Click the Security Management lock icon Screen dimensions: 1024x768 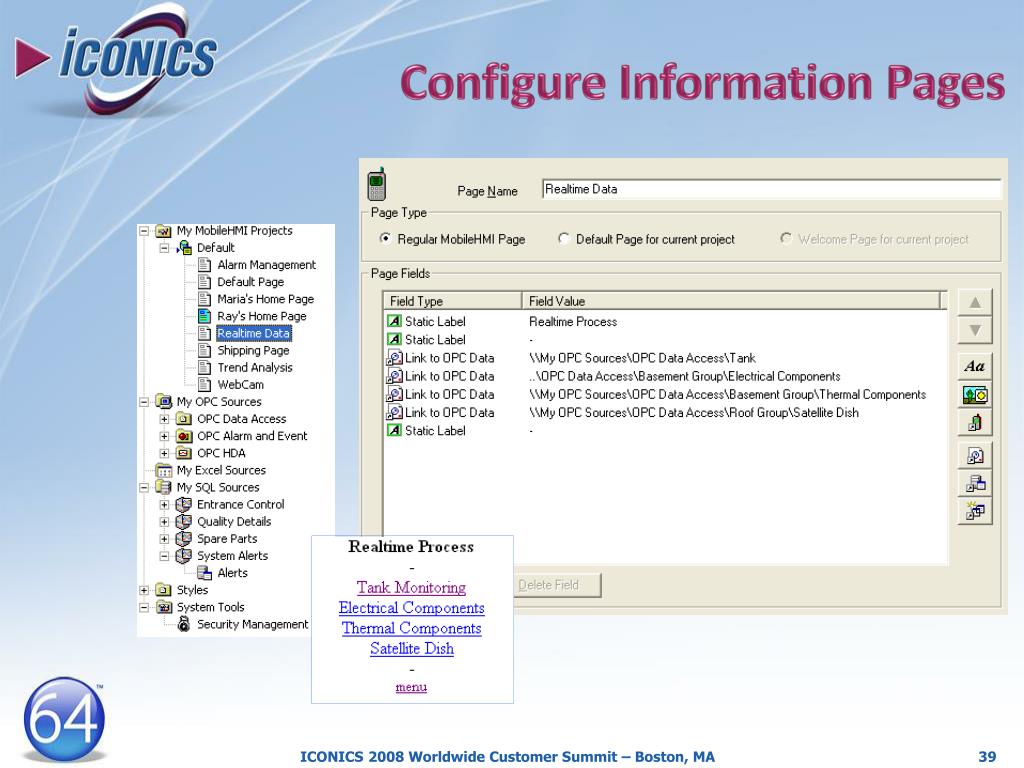click(x=184, y=624)
